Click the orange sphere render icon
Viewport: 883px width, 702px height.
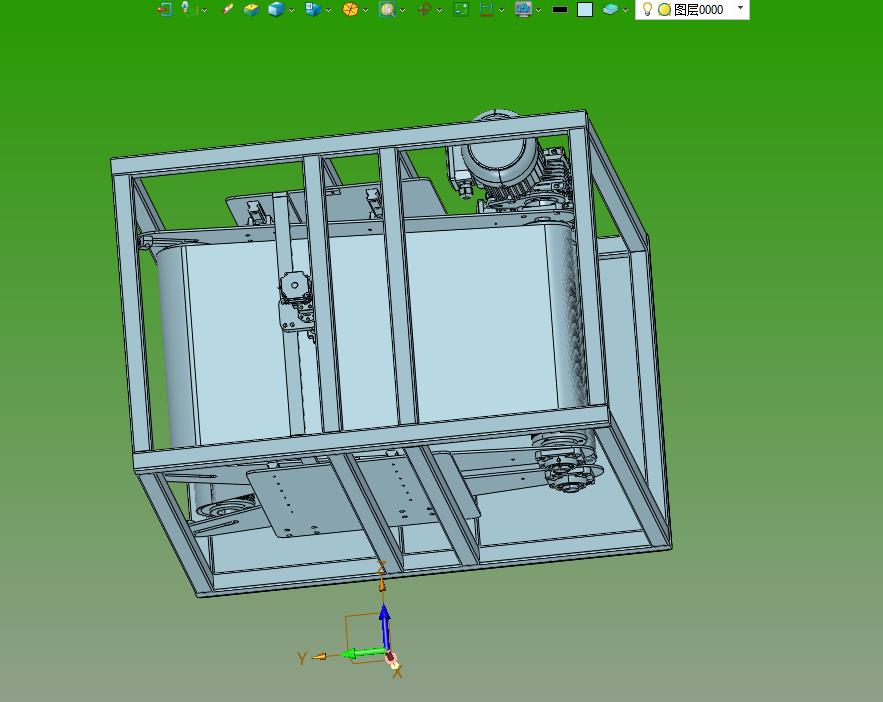pyautogui.click(x=350, y=10)
